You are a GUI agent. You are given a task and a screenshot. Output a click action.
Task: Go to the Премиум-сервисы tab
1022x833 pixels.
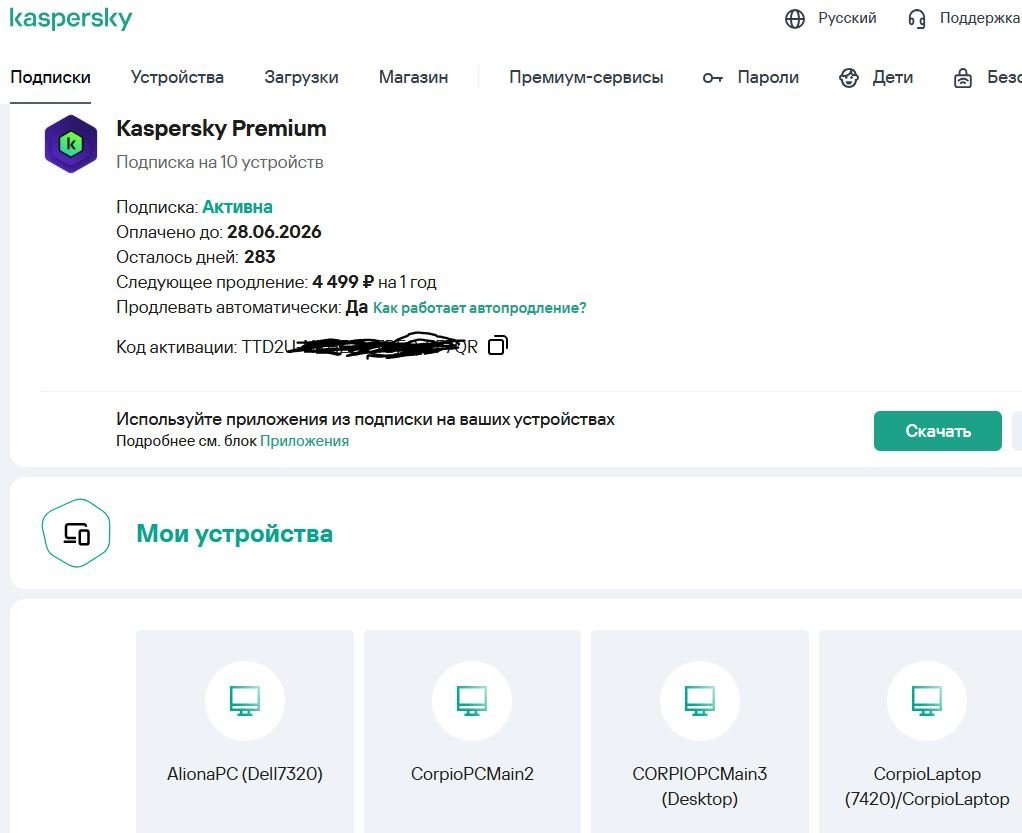point(586,77)
